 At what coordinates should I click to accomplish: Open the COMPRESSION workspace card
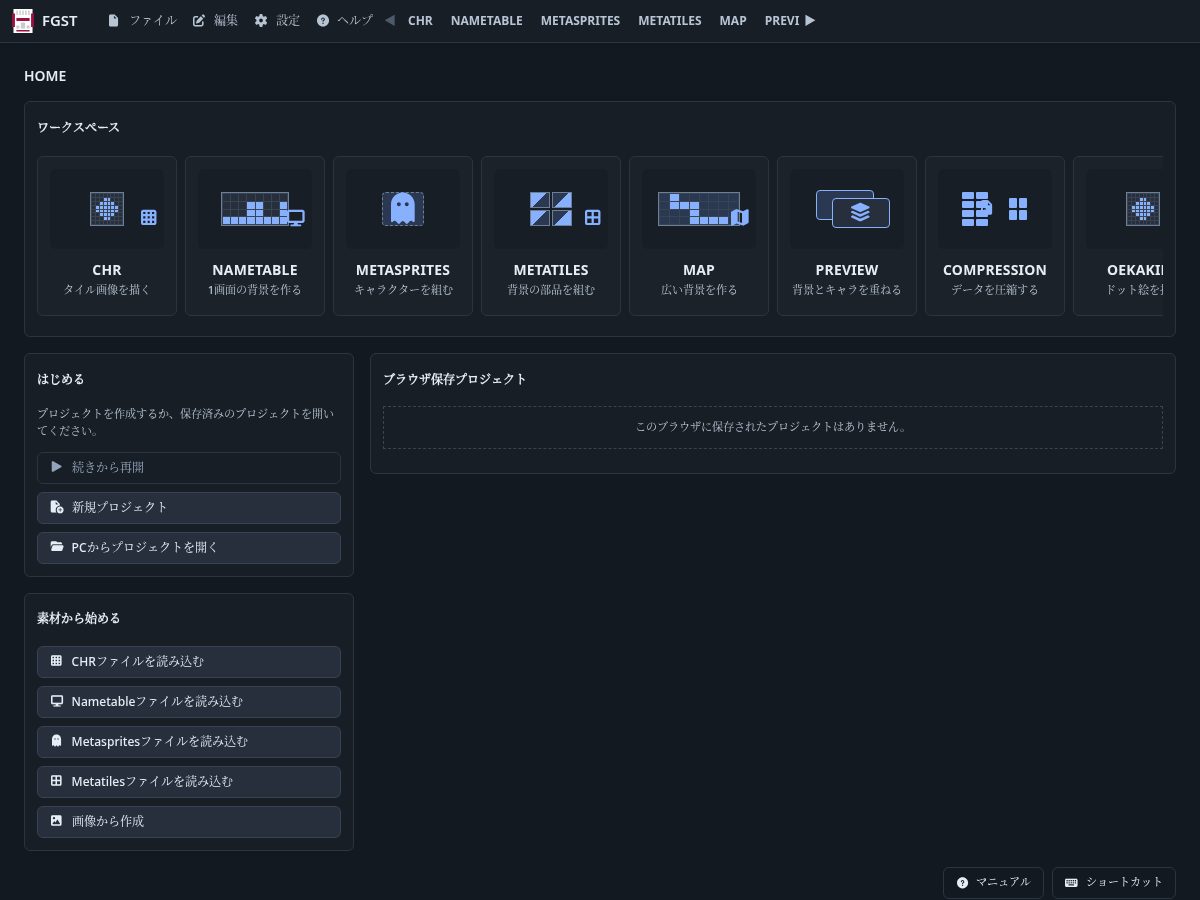tap(995, 236)
